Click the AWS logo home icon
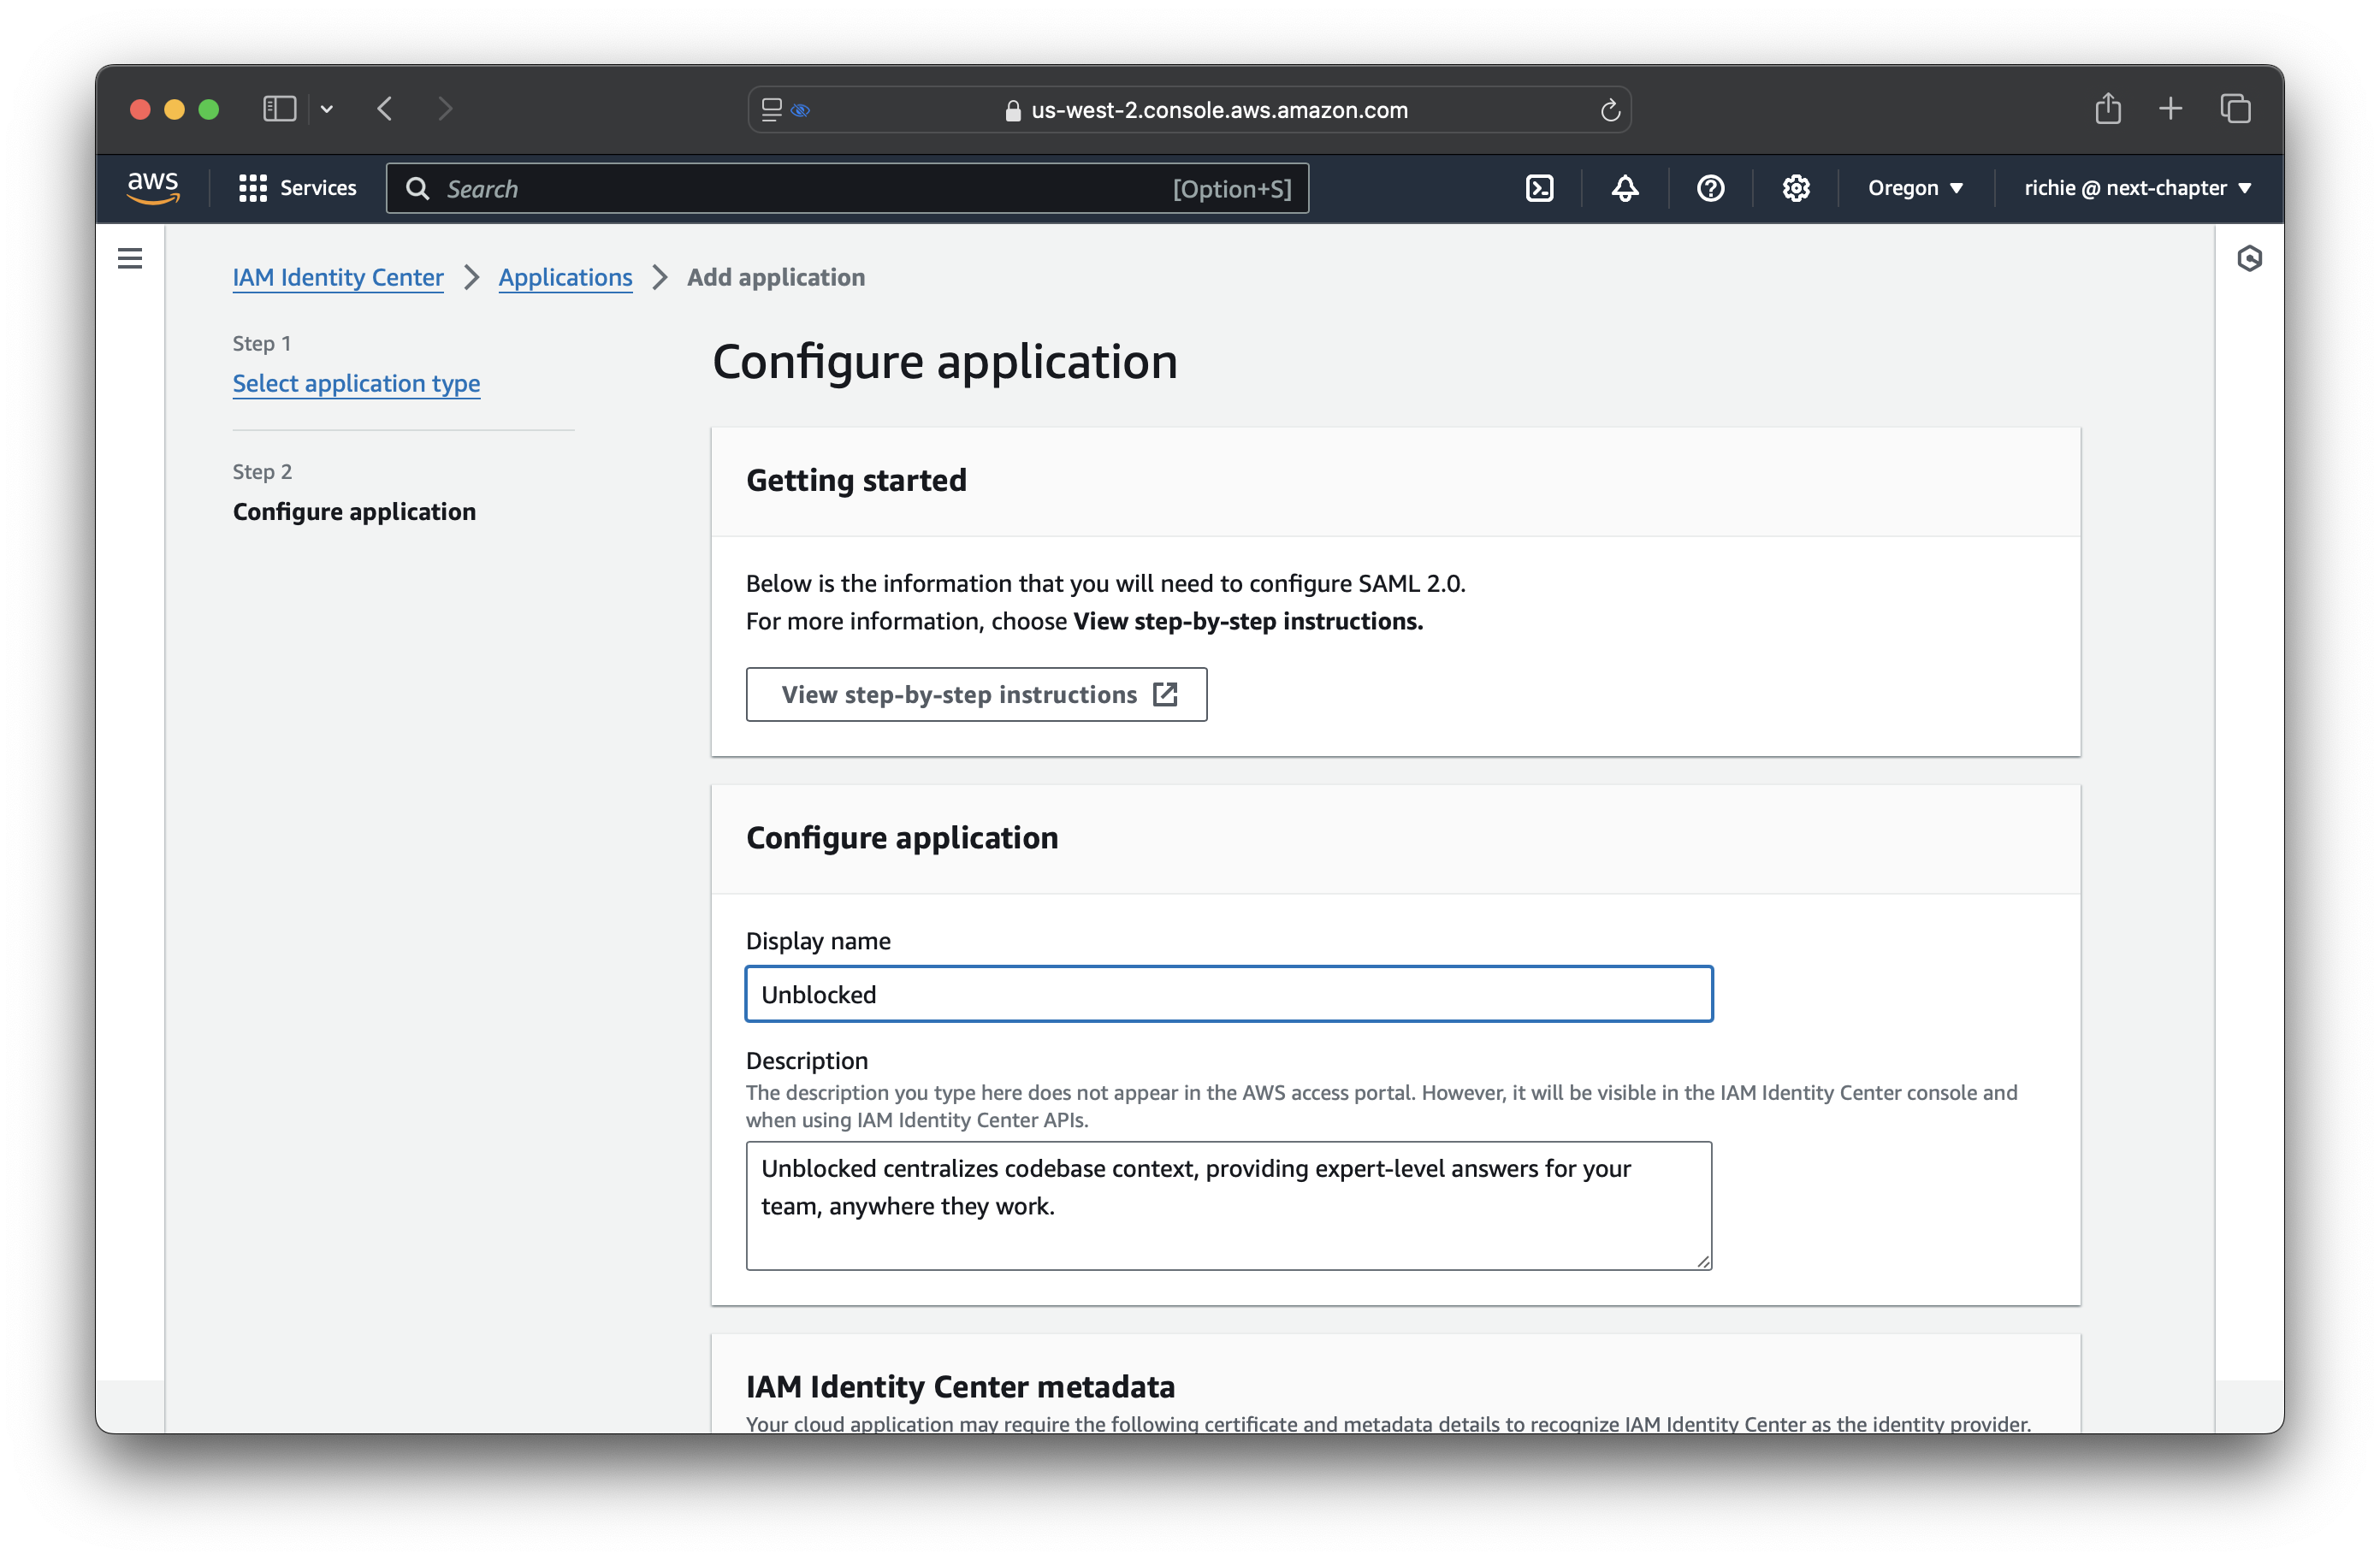The width and height of the screenshot is (2380, 1560). [153, 188]
